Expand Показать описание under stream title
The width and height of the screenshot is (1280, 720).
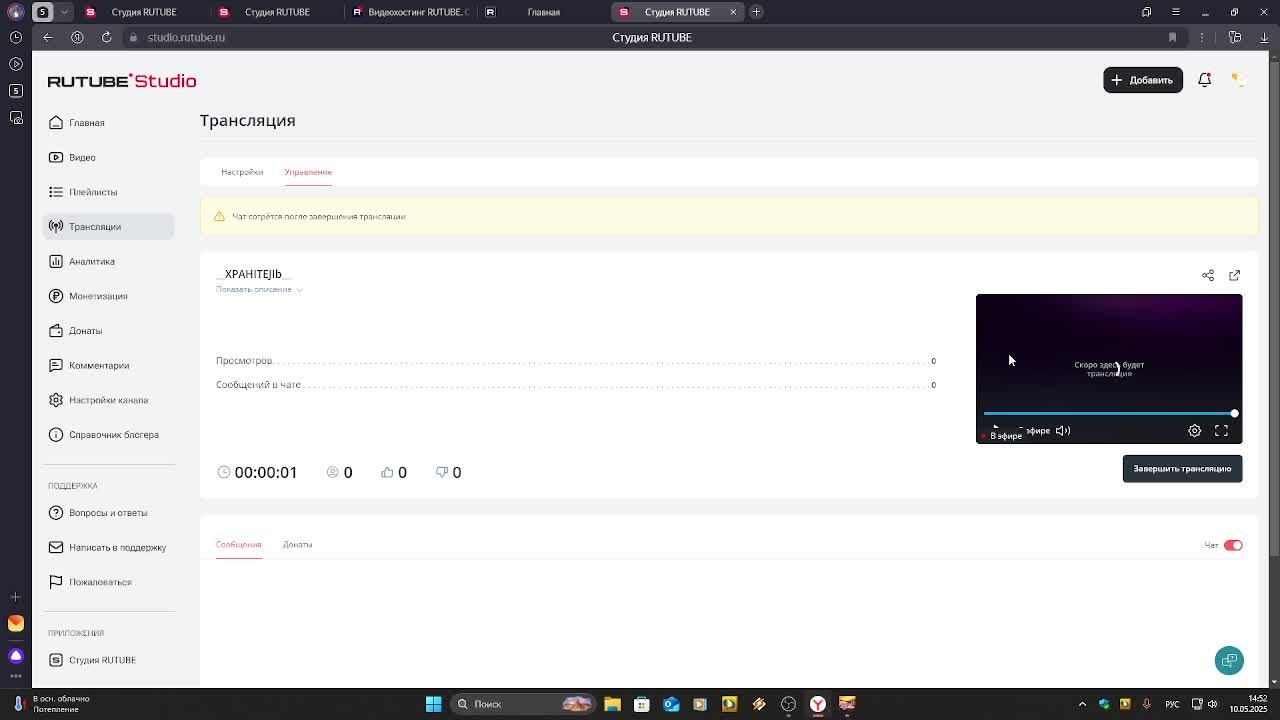coord(259,289)
